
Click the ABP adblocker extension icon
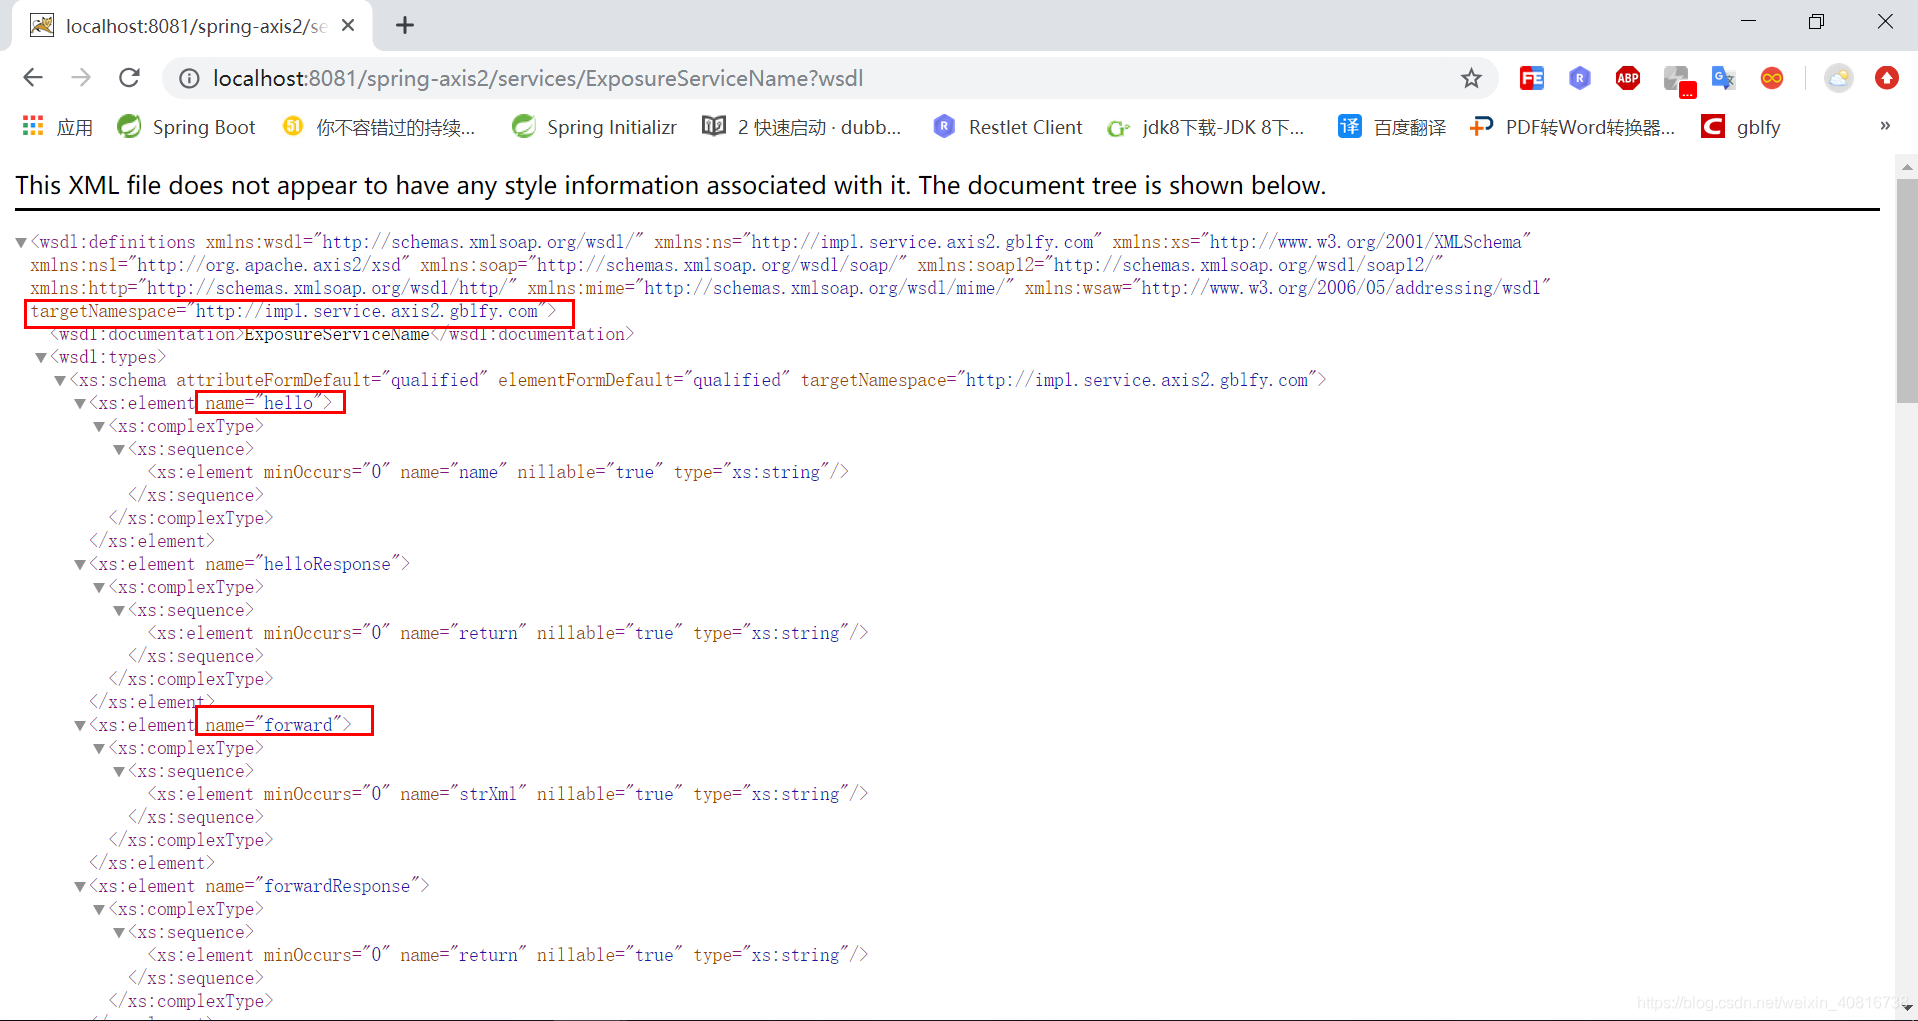[1627, 78]
